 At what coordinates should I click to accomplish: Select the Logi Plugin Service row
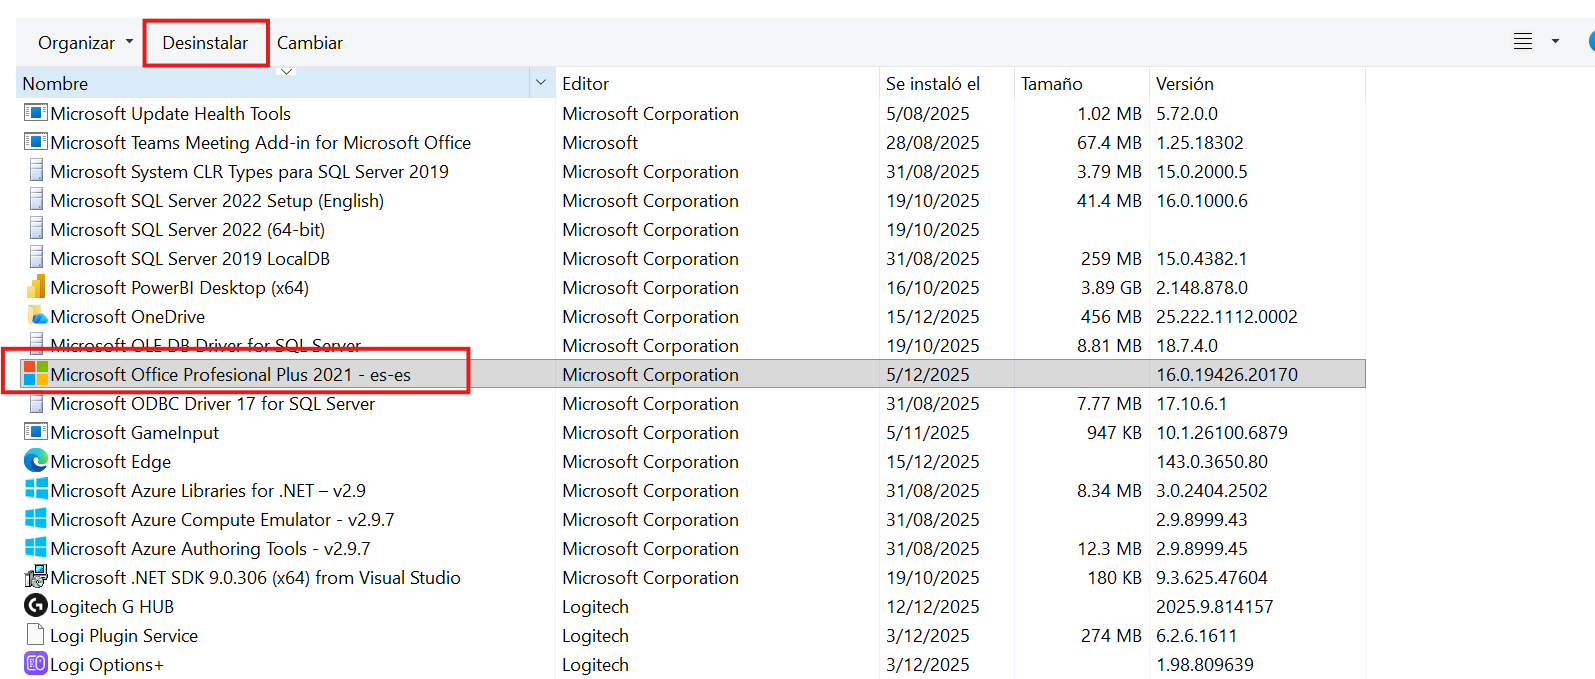(x=124, y=636)
